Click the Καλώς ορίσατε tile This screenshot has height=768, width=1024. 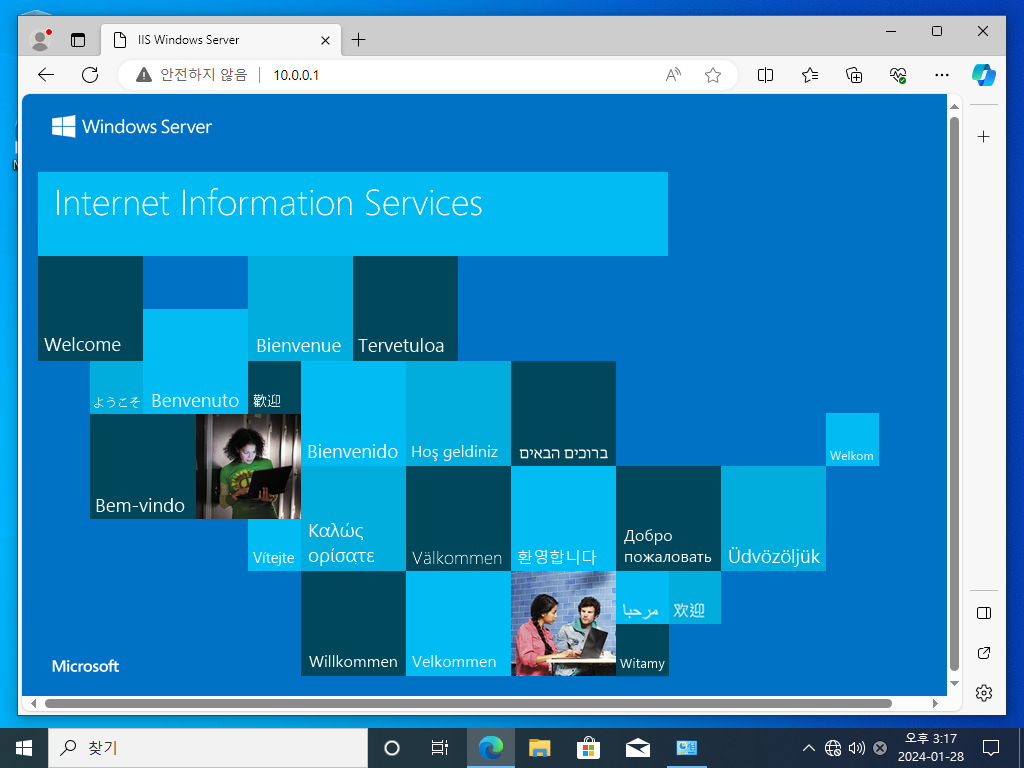click(x=353, y=519)
